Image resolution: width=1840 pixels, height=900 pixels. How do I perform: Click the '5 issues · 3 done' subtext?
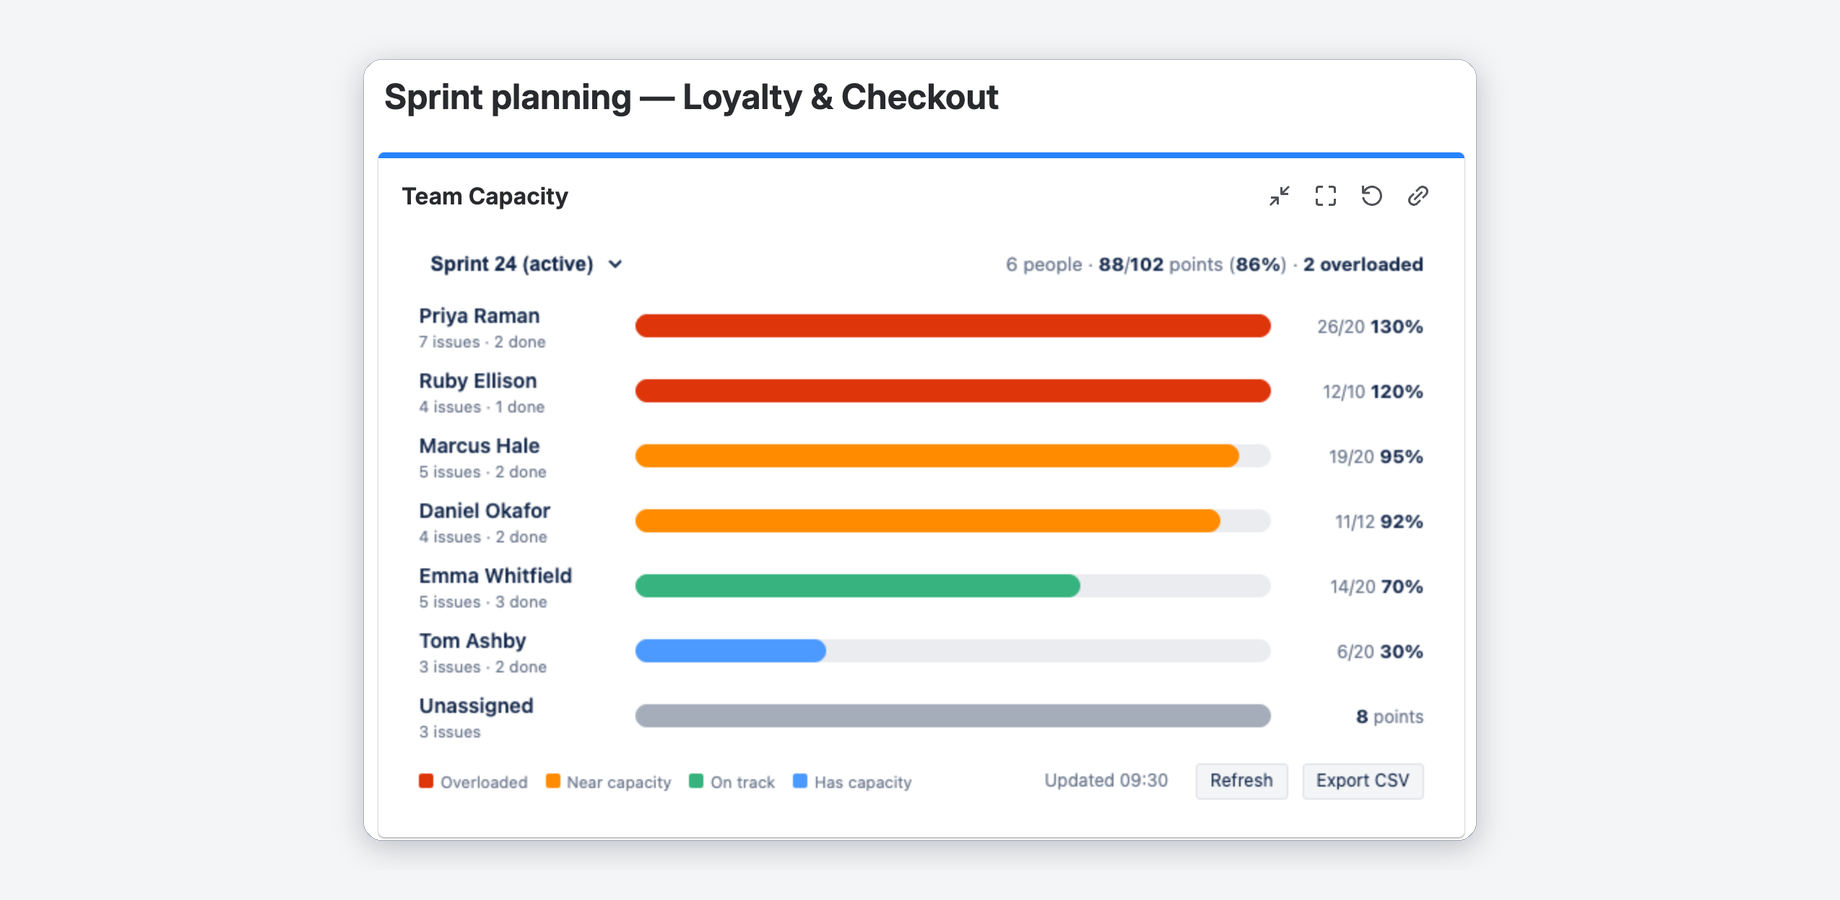click(483, 602)
